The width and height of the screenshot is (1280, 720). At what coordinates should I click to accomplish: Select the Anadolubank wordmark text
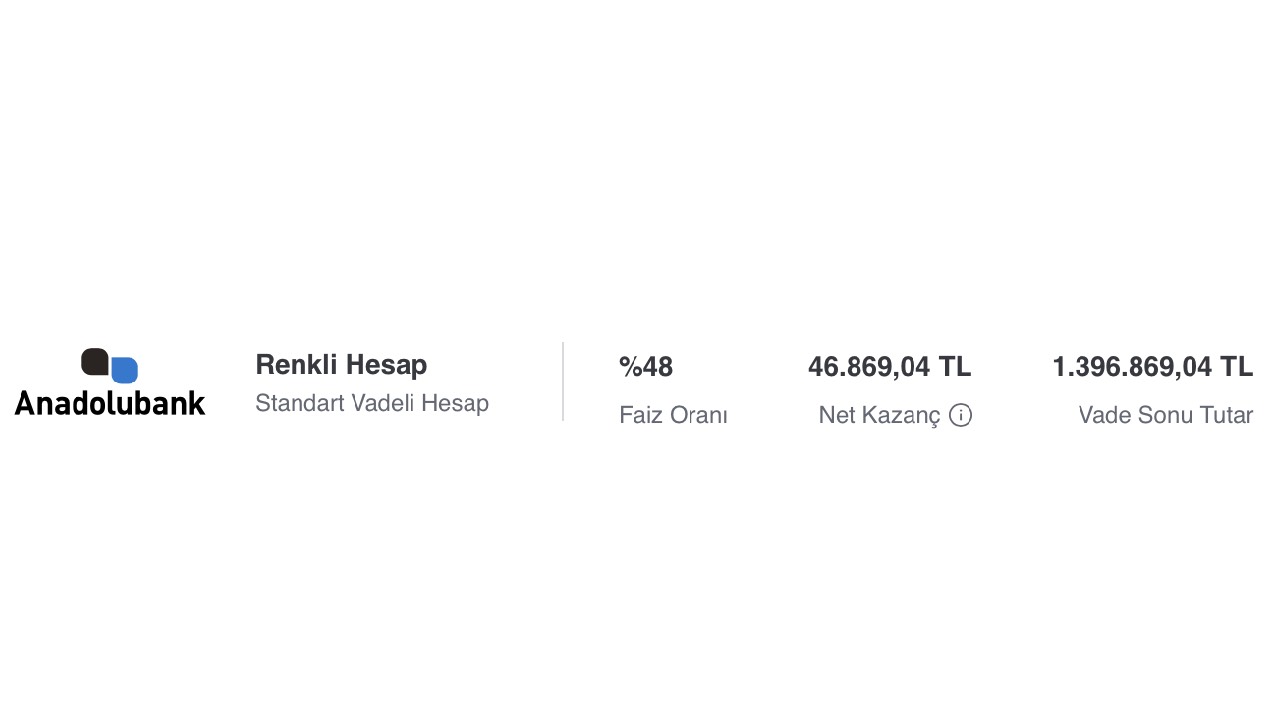[x=110, y=403]
